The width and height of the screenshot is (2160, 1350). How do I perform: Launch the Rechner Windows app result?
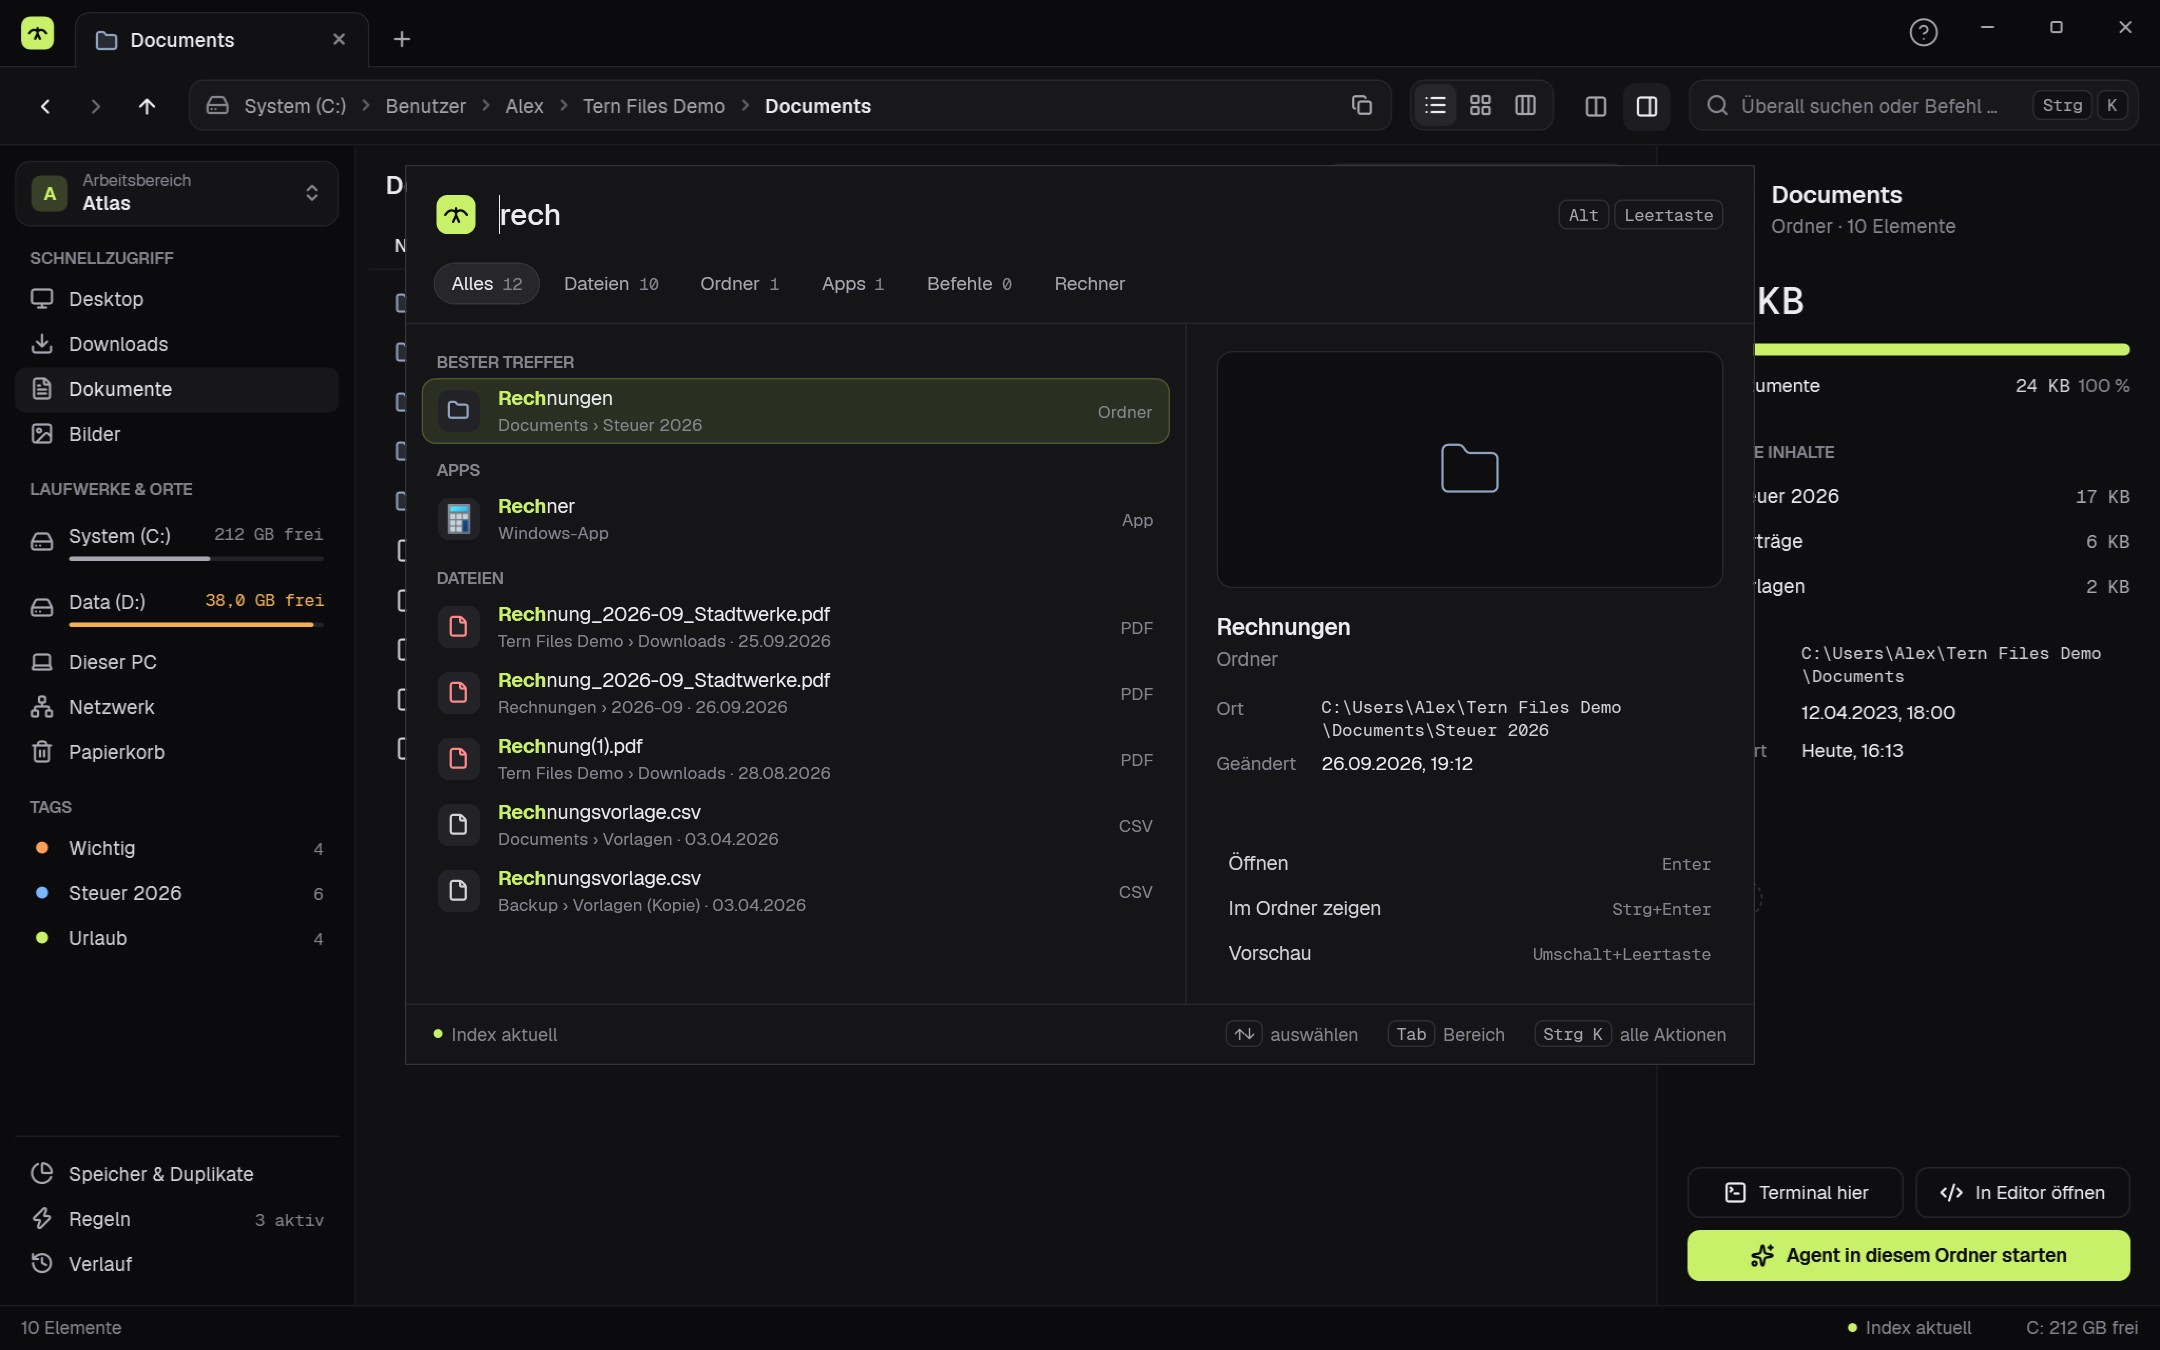tap(795, 519)
